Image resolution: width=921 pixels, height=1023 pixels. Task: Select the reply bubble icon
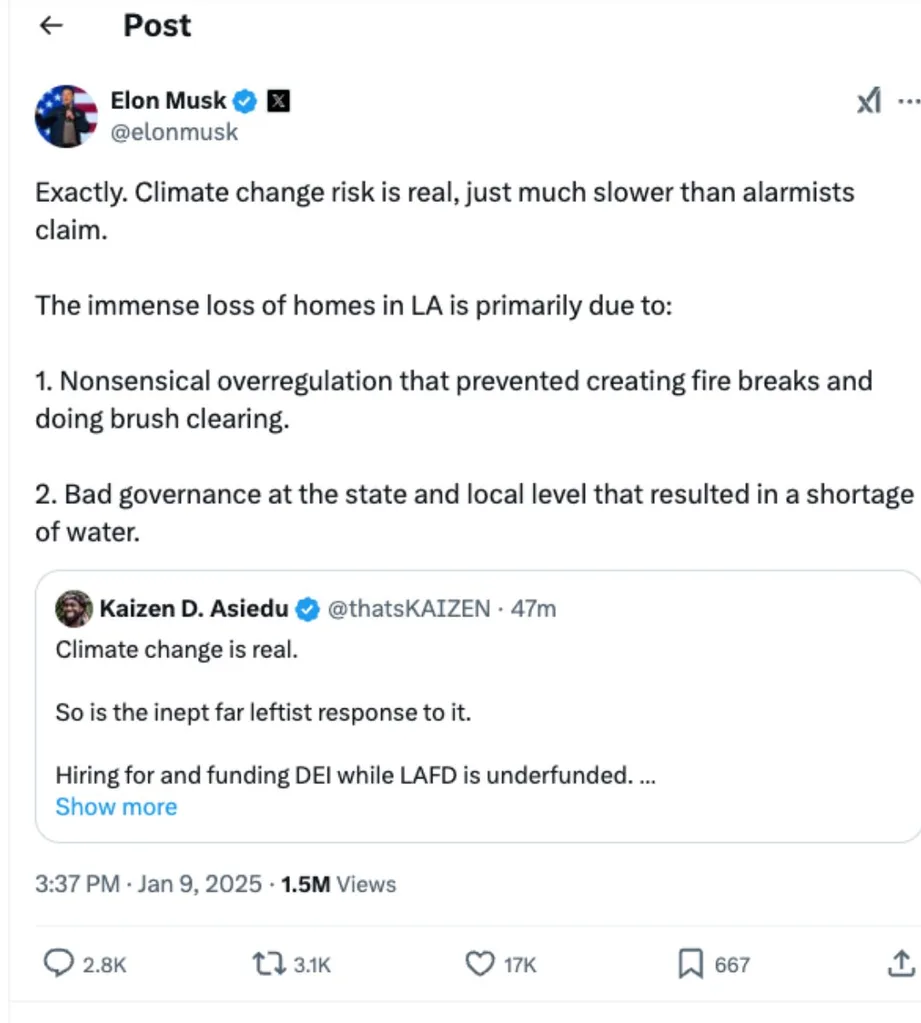point(59,963)
